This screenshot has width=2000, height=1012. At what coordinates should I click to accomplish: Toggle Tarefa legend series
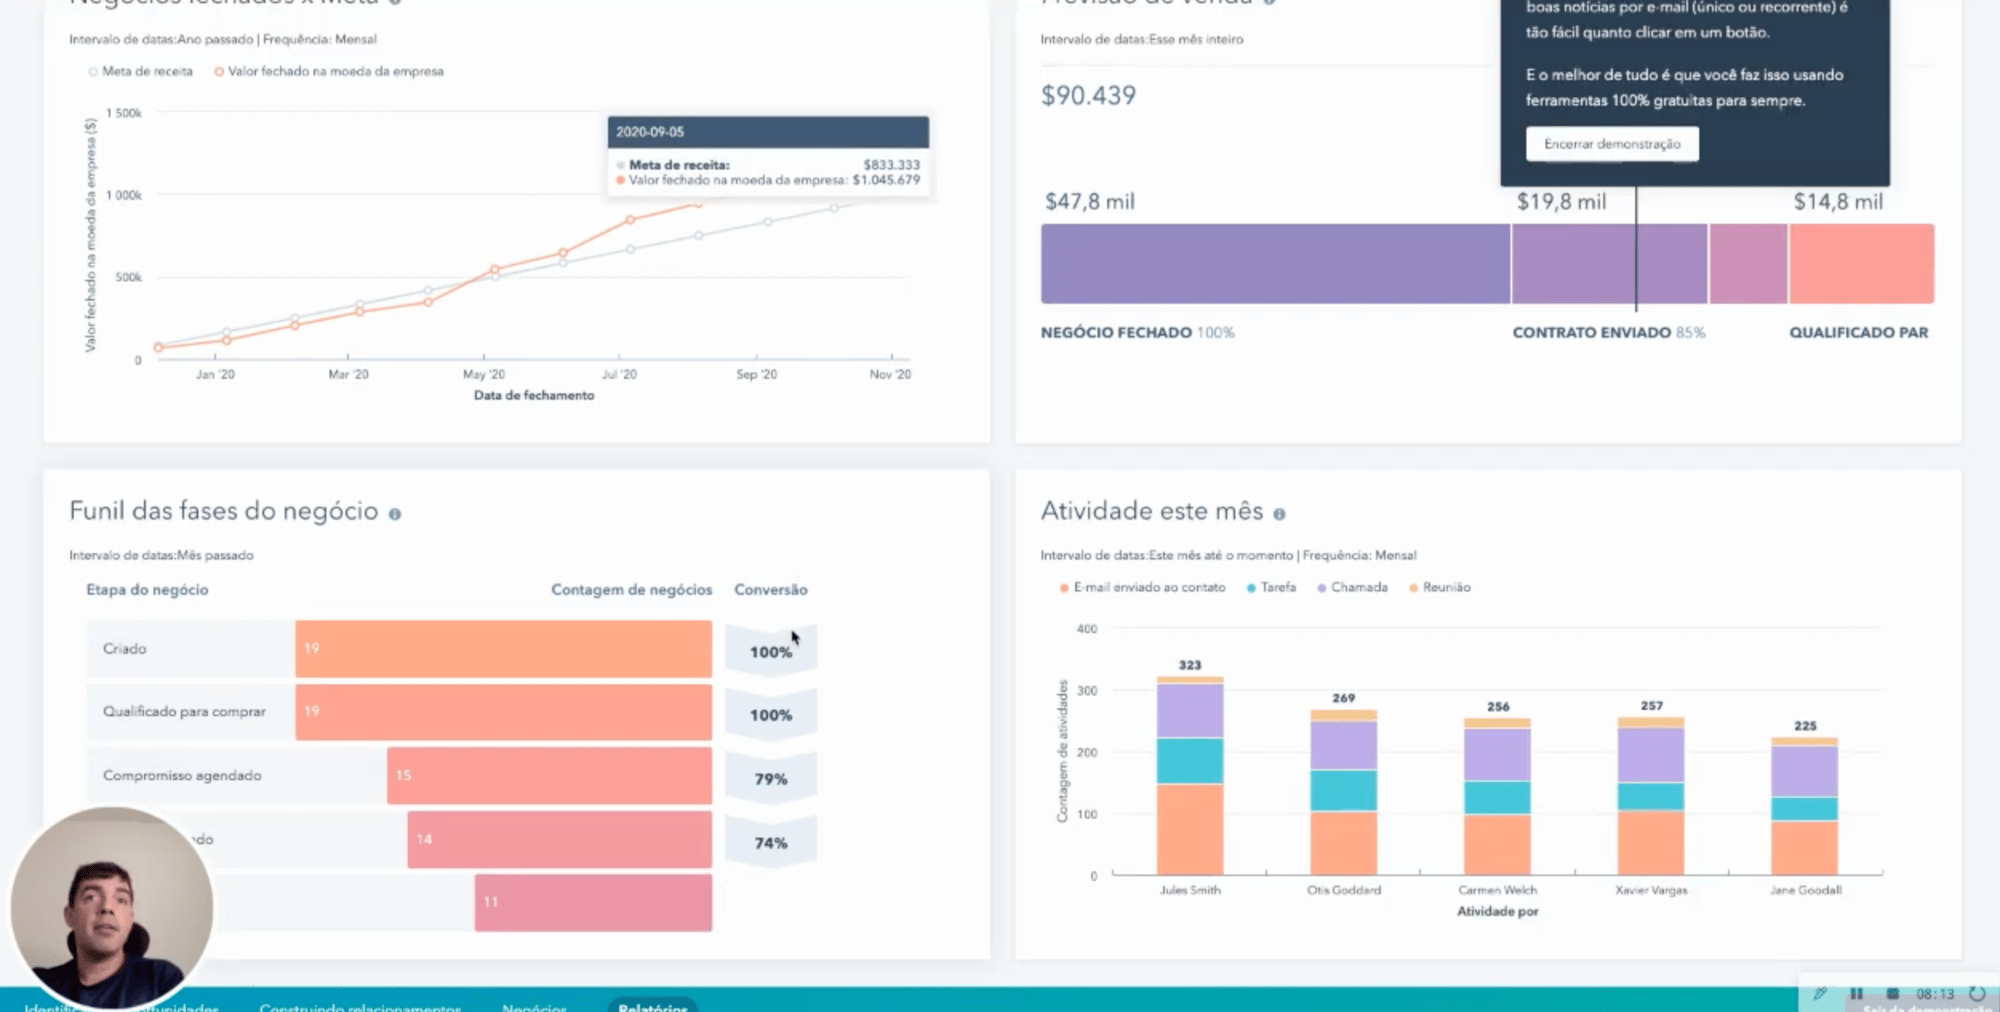1271,587
